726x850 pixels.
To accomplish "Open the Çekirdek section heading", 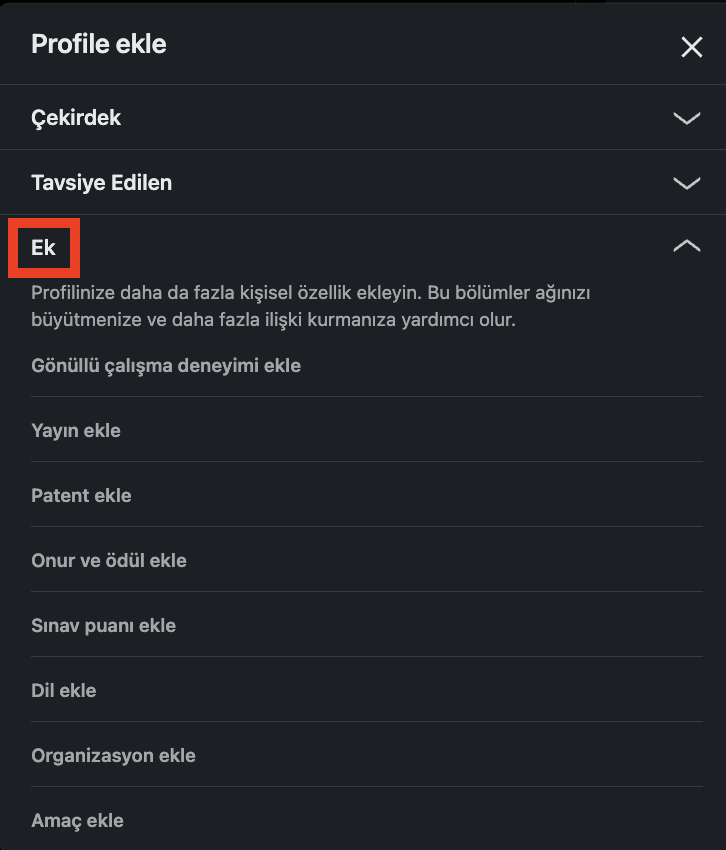I will [x=76, y=118].
